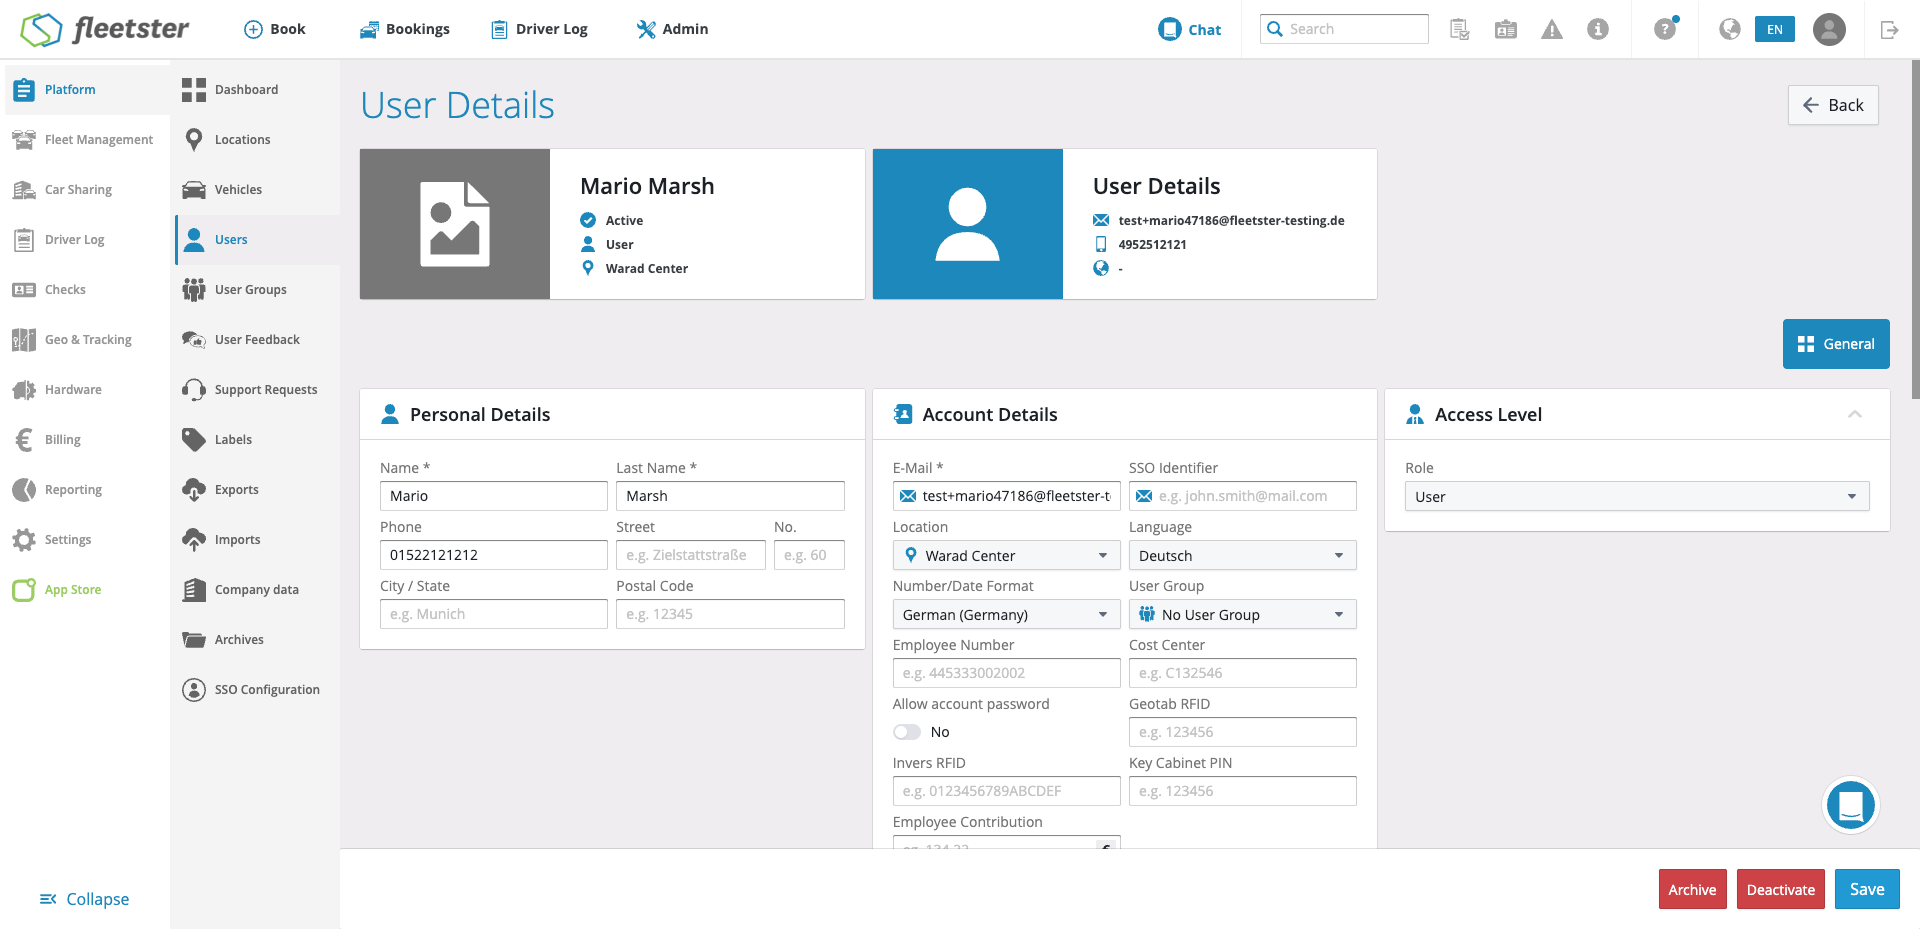Open Labels submenu item
1920x929 pixels.
257,440
